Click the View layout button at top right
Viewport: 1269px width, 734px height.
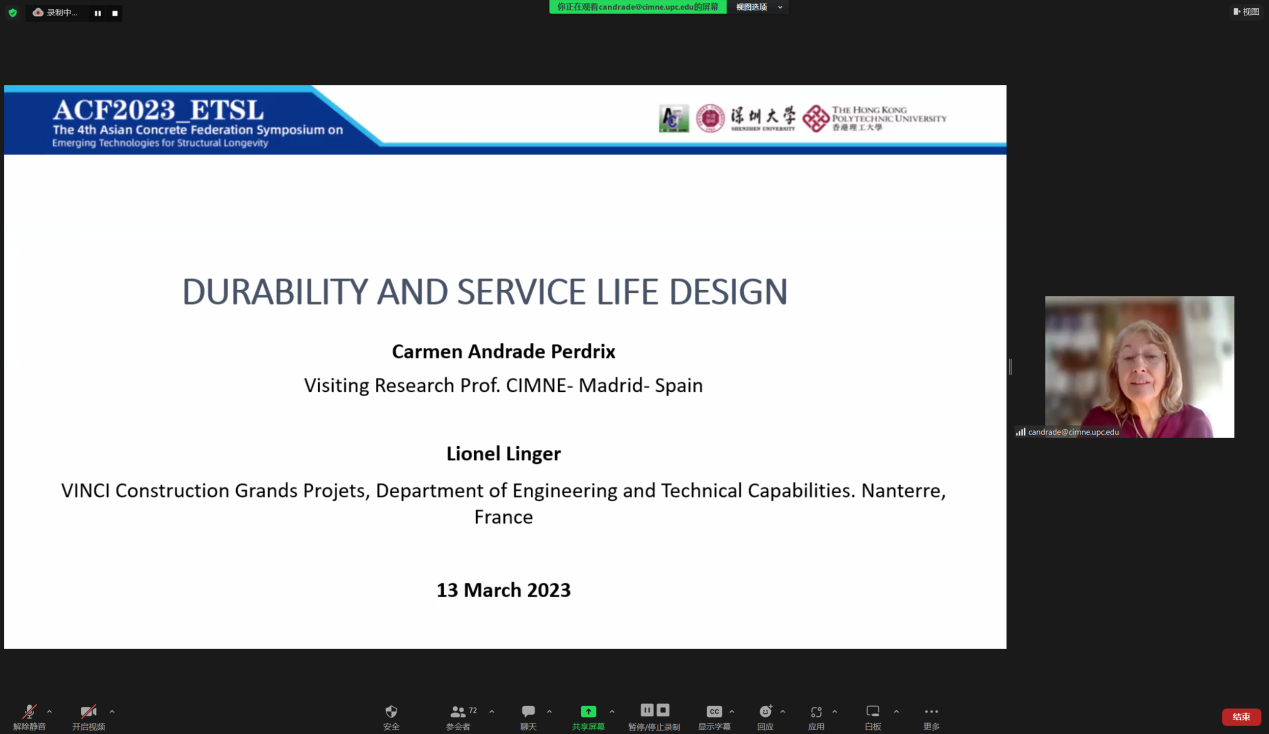(x=1246, y=12)
